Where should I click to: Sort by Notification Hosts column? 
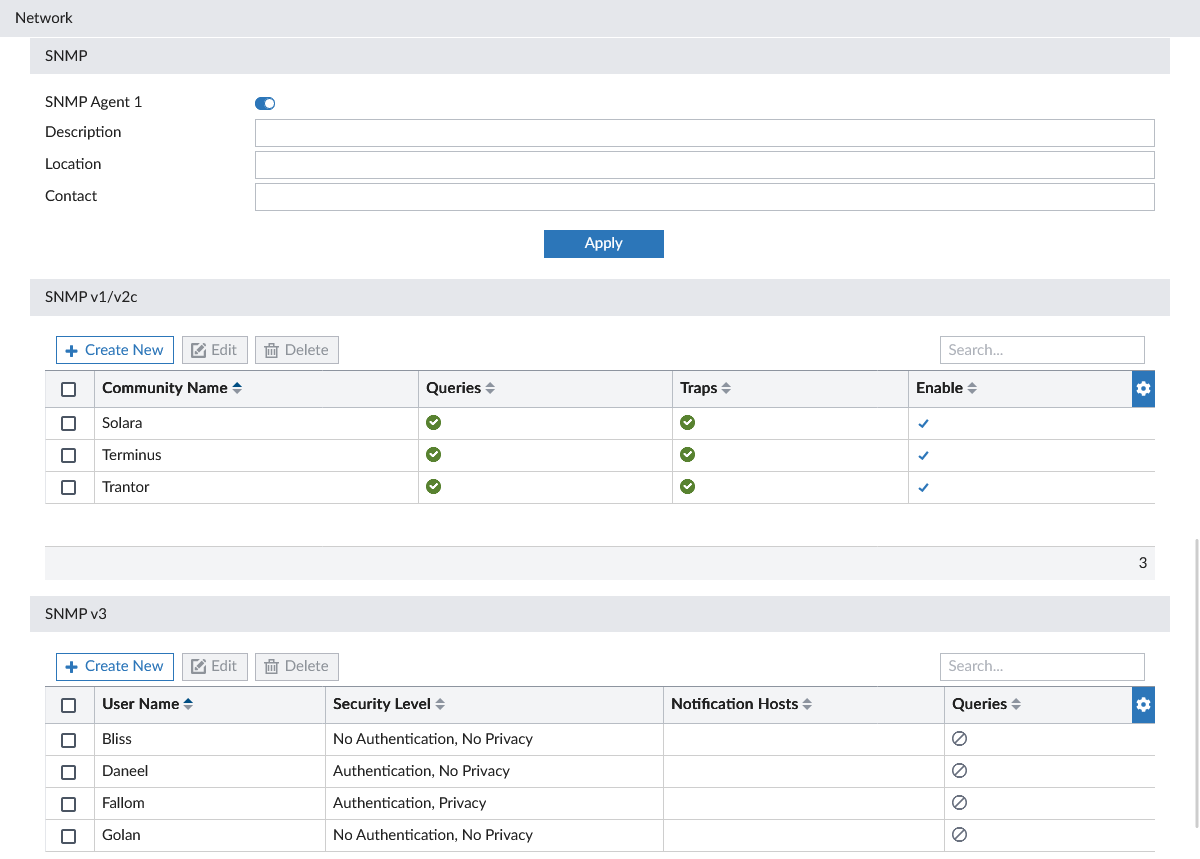click(x=807, y=704)
